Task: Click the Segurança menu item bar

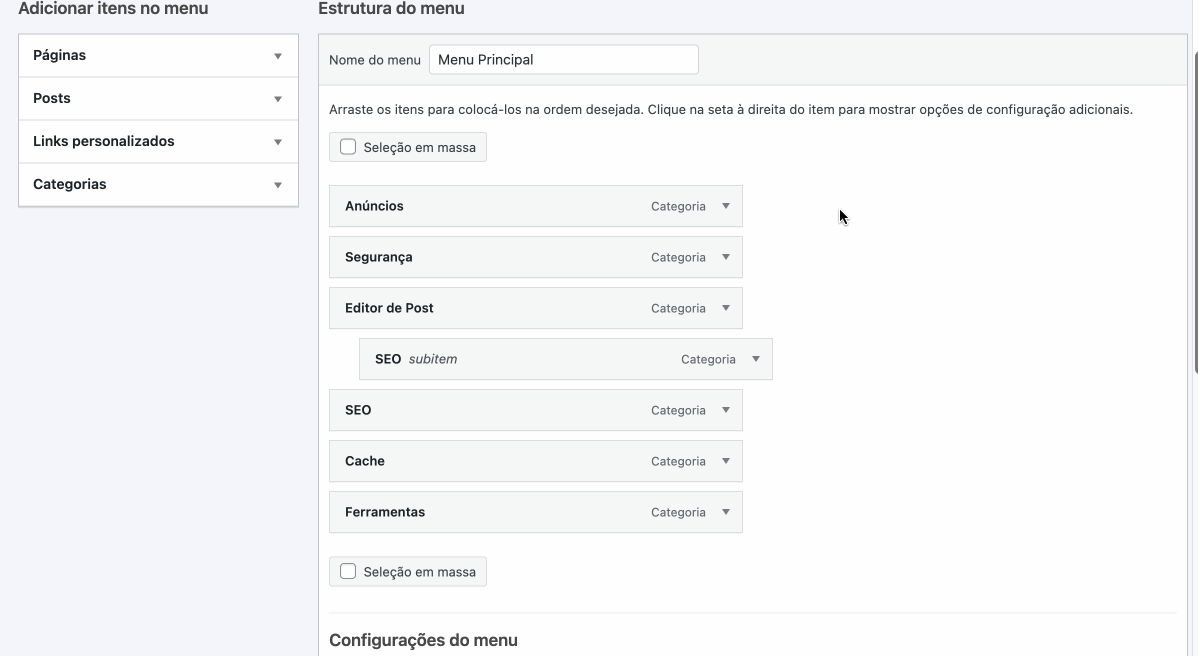Action: tap(536, 257)
